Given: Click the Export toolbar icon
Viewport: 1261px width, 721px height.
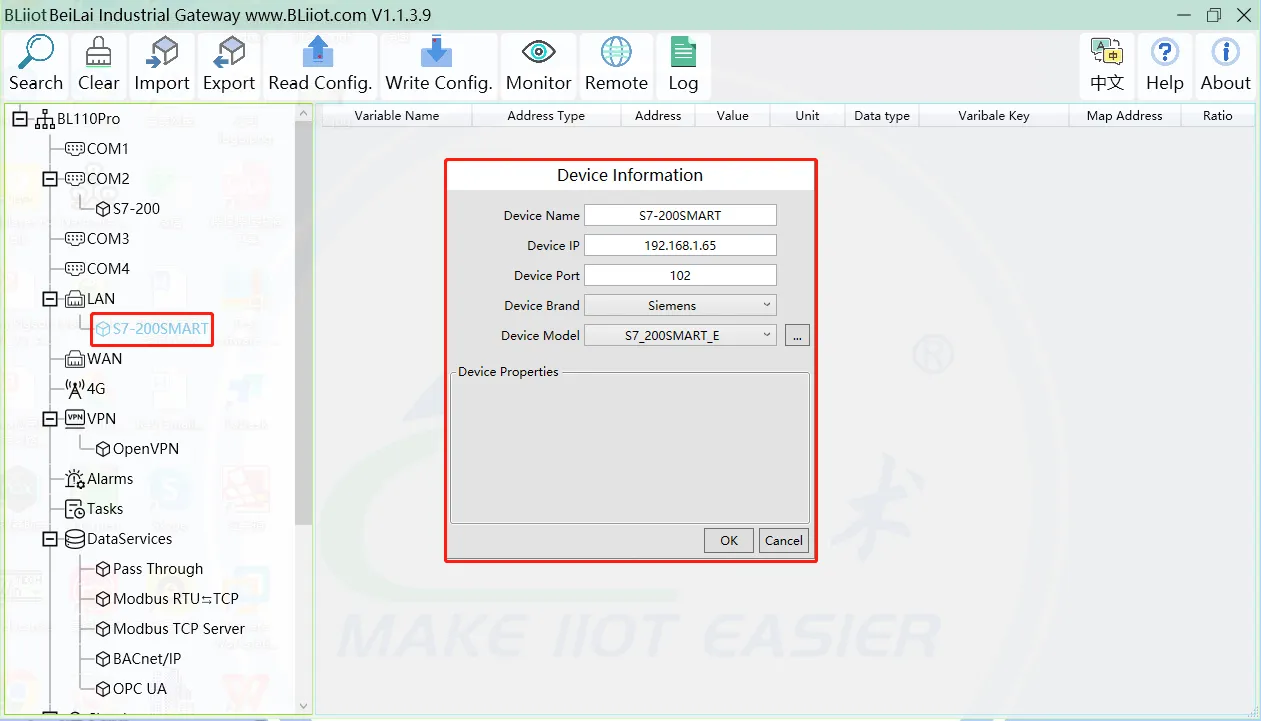Looking at the screenshot, I should [x=229, y=52].
